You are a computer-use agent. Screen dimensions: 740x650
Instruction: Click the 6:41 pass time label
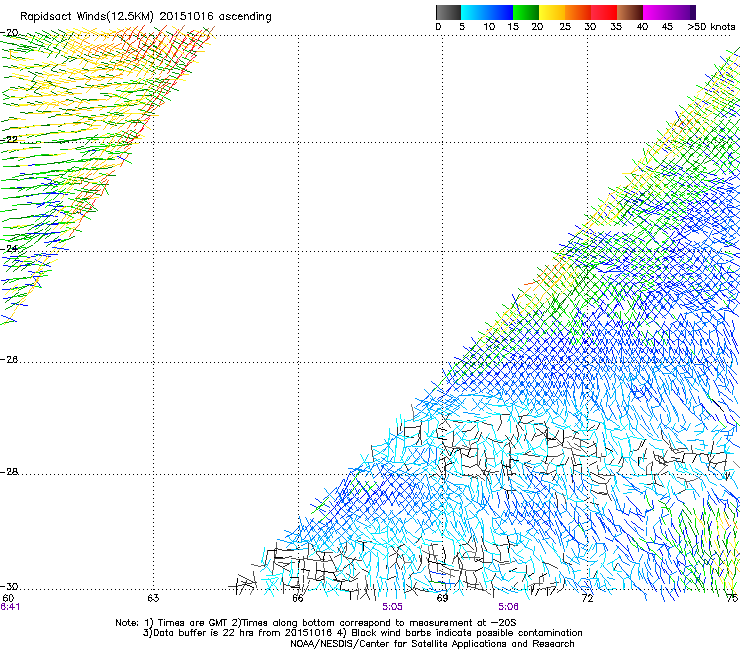point(10,607)
